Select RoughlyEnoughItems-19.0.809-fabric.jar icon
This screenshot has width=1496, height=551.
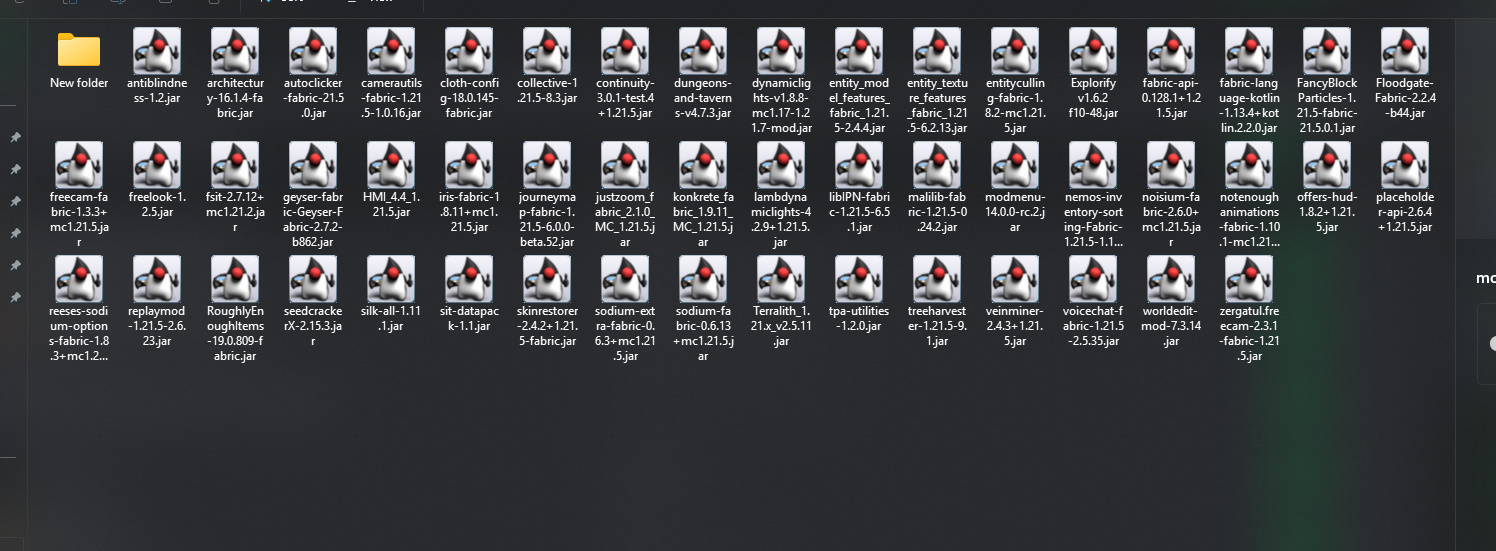tap(235, 279)
